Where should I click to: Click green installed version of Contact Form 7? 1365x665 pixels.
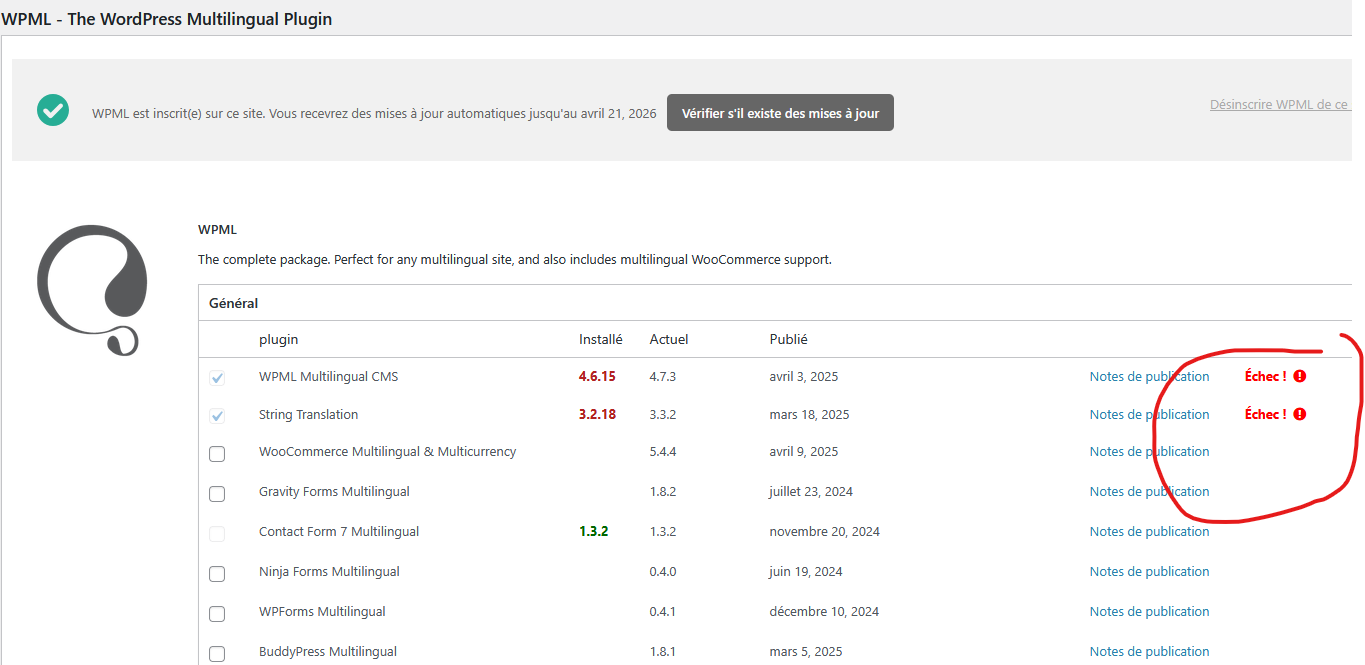593,532
